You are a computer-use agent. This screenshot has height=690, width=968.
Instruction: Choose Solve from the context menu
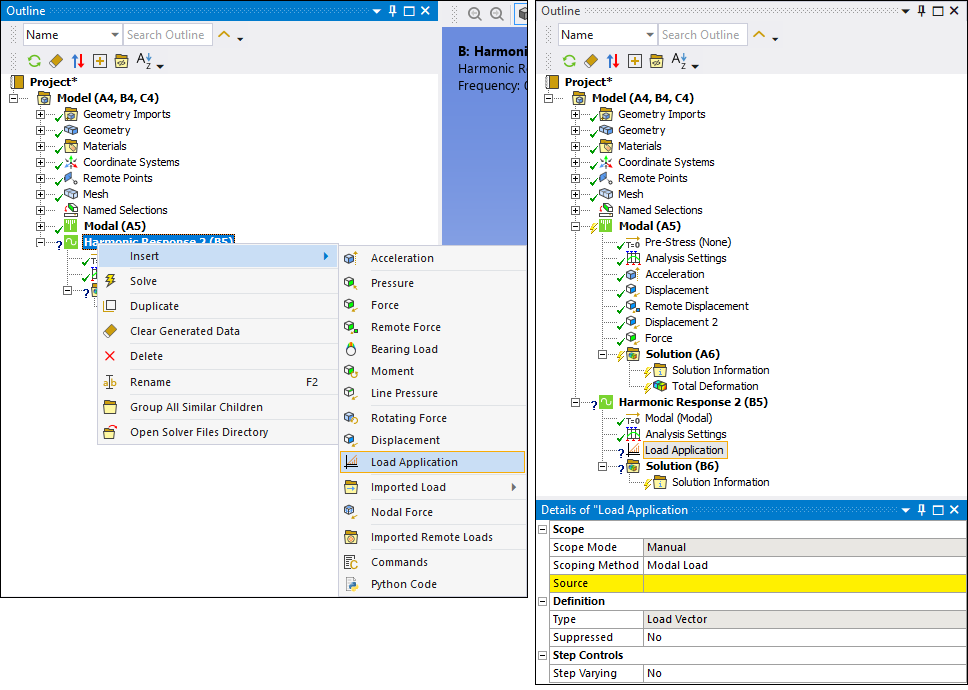point(143,281)
